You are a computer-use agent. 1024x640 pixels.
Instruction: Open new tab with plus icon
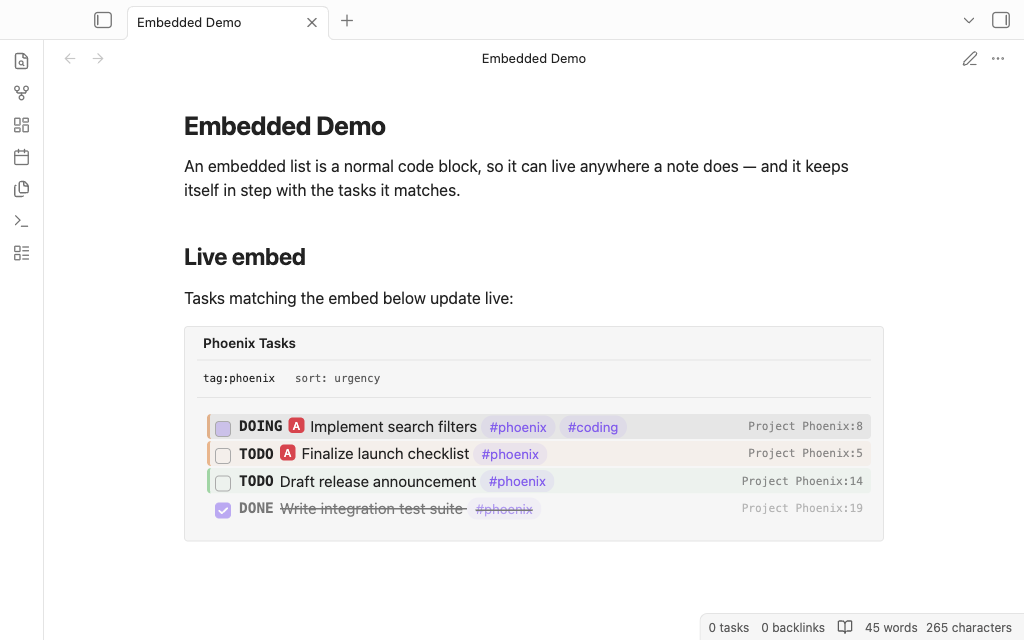[x=347, y=21]
